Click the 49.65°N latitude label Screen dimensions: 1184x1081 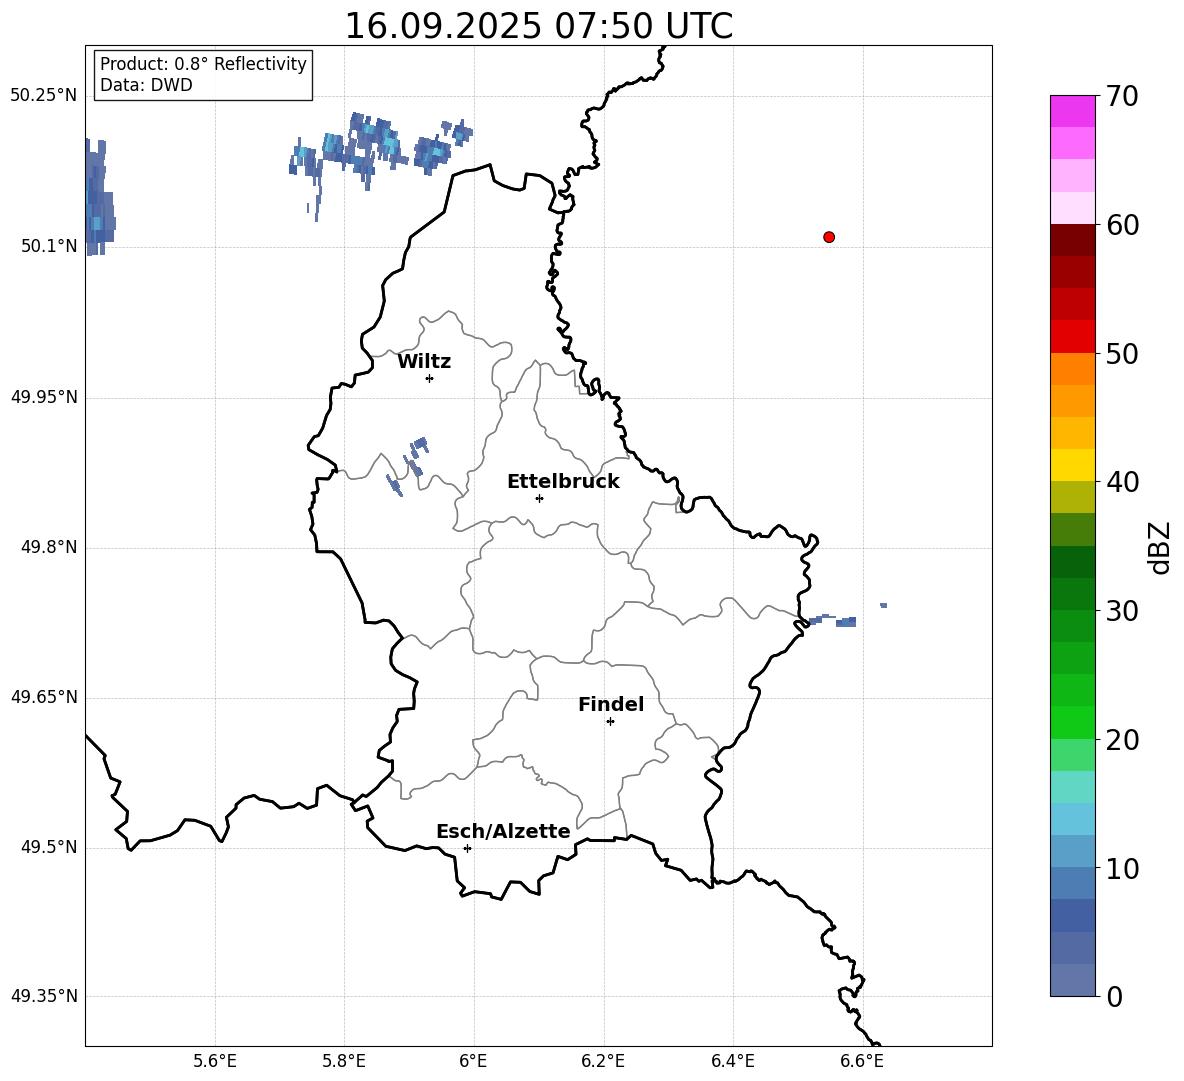(44, 697)
